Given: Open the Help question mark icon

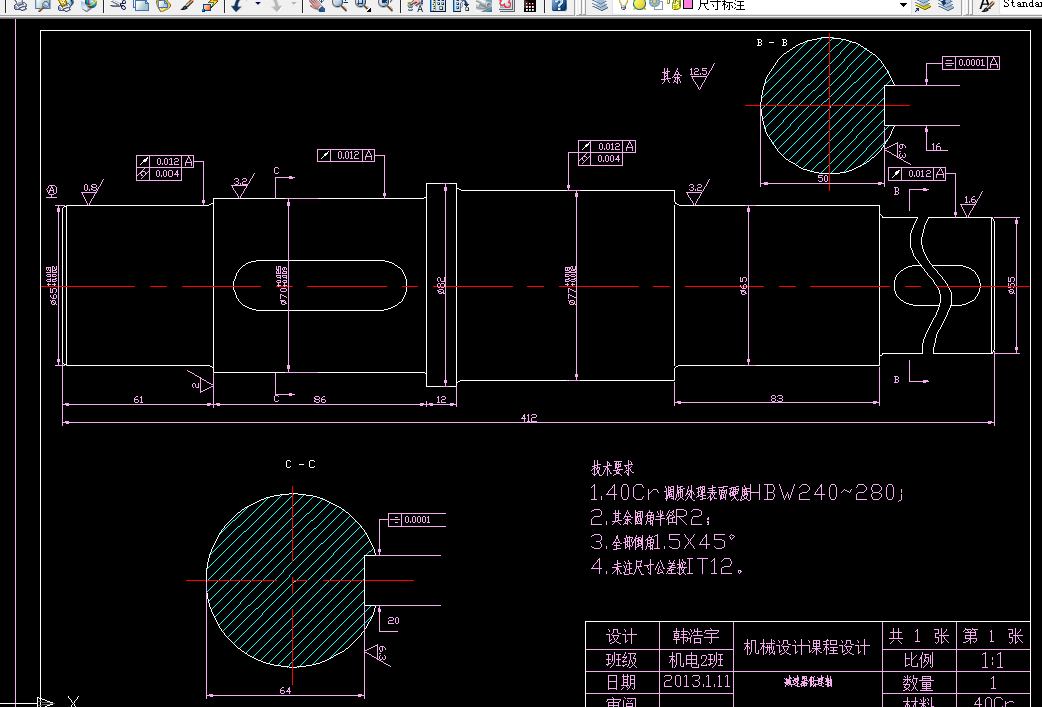Looking at the screenshot, I should [560, 5].
